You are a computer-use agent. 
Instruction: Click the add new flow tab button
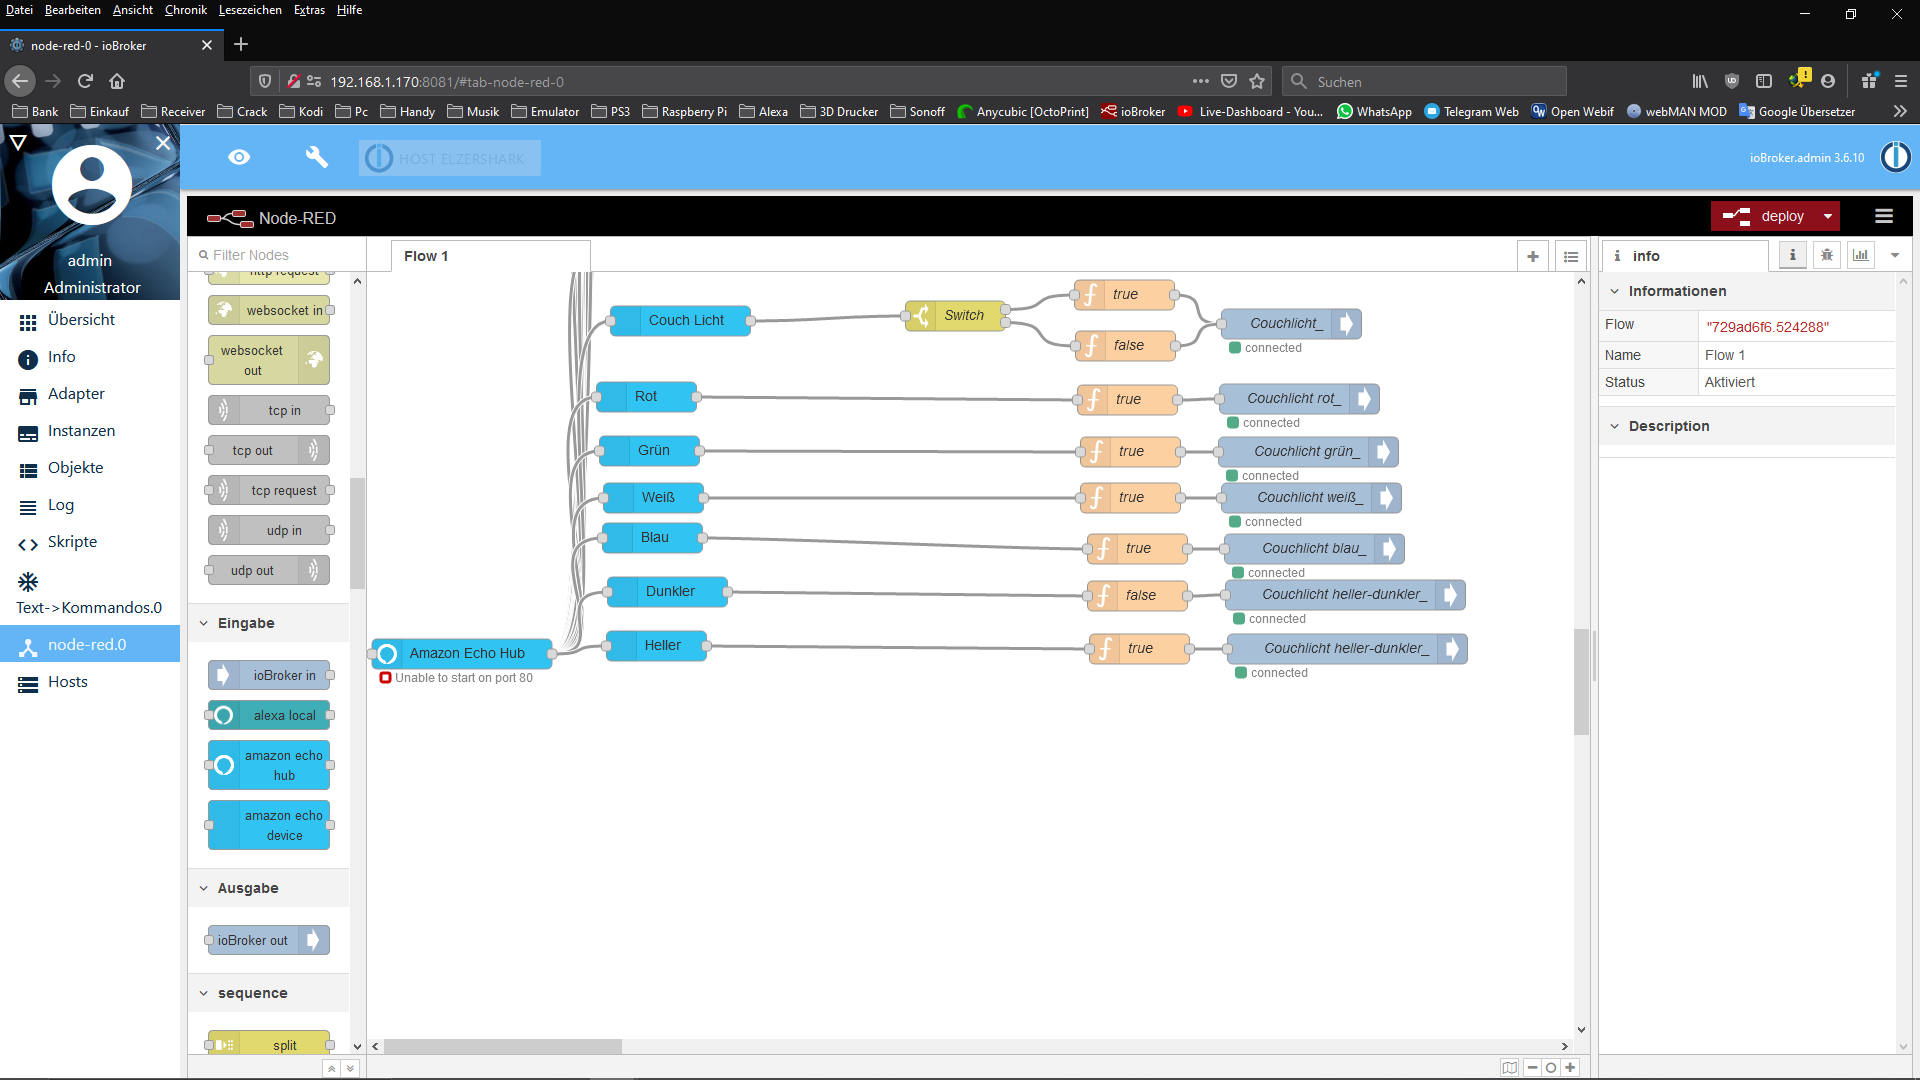(x=1534, y=255)
